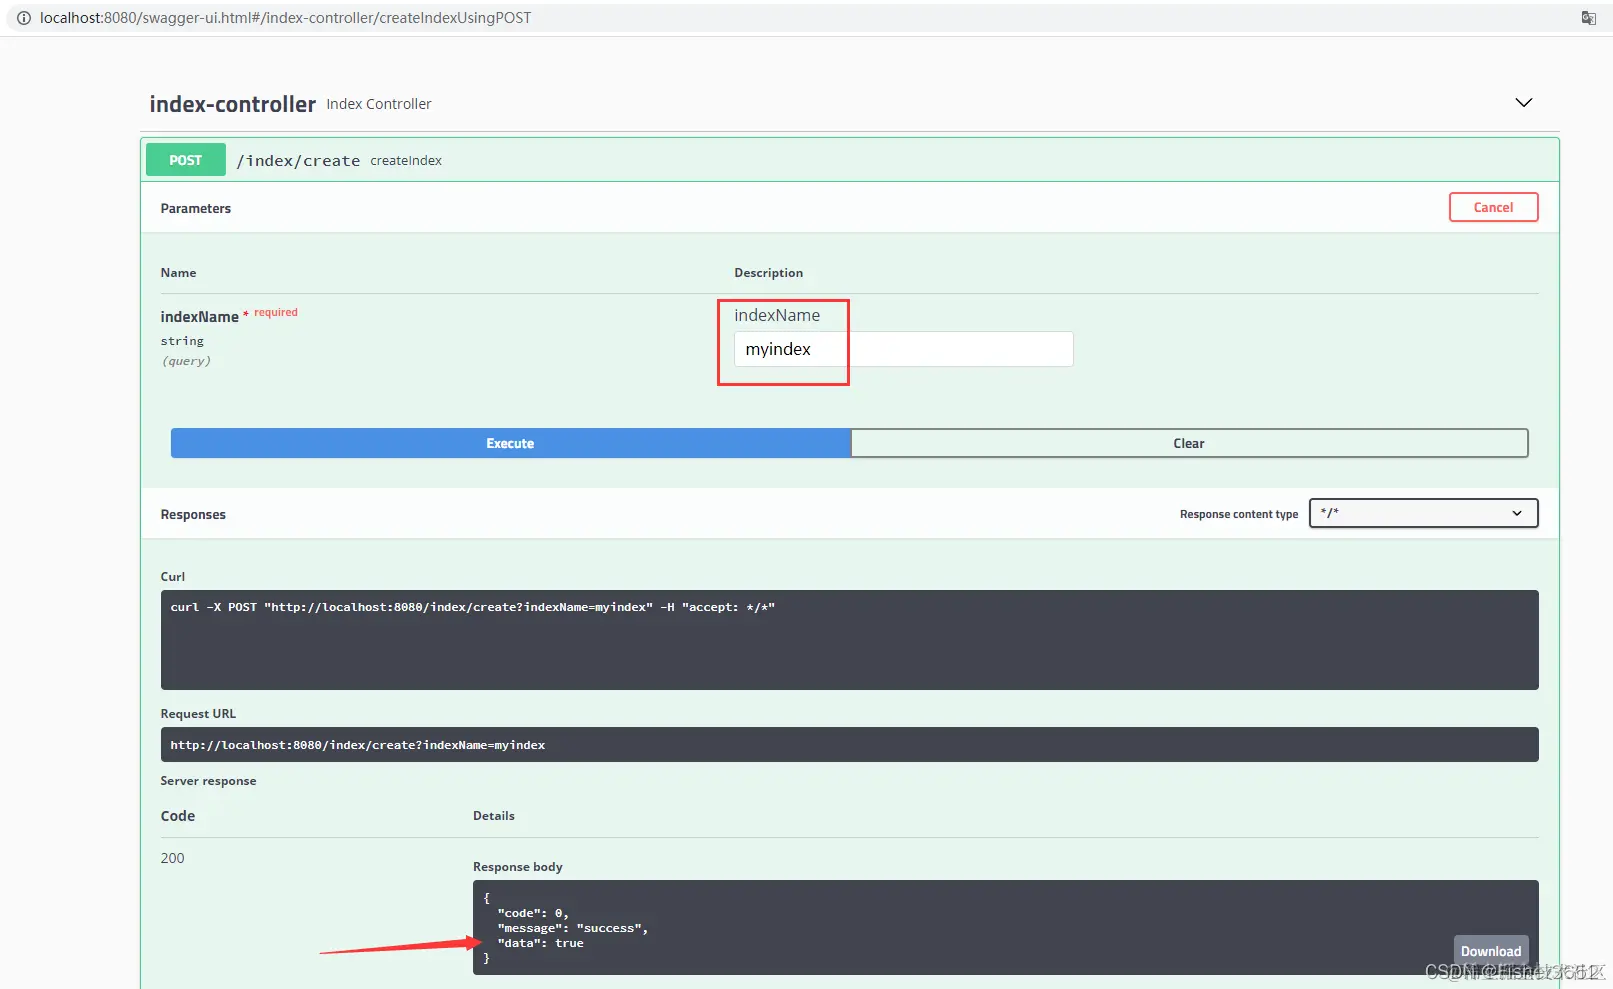Click the translate page icon
This screenshot has height=989, width=1613.
[1588, 18]
